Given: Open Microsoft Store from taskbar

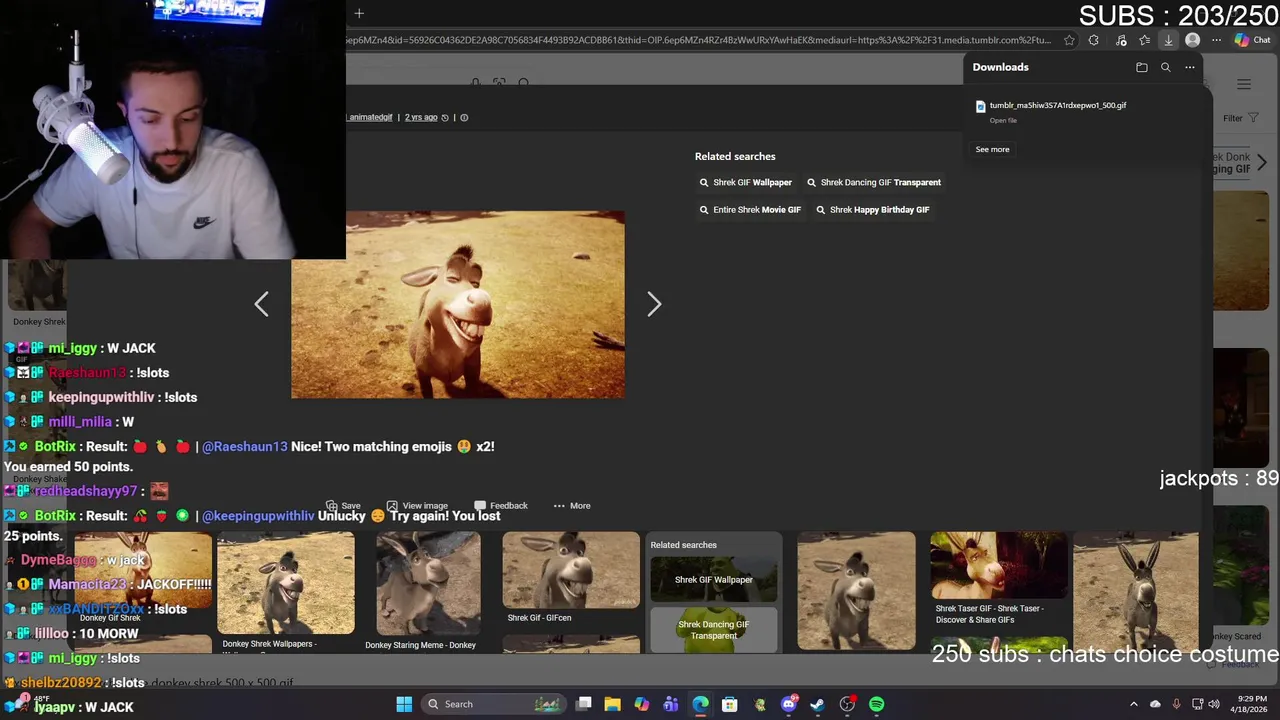Looking at the screenshot, I should (730, 704).
